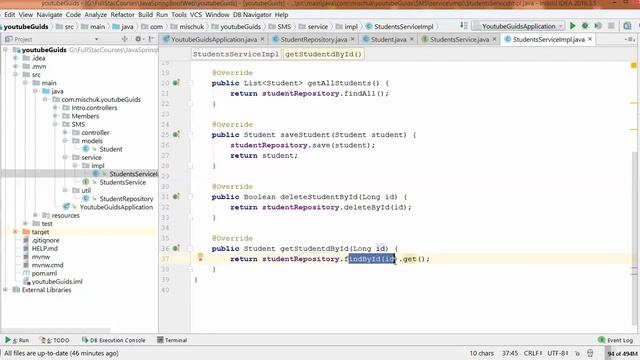Viewport: 640px width, 360px height.
Task: Expand the resources folder node
Action: (35, 215)
